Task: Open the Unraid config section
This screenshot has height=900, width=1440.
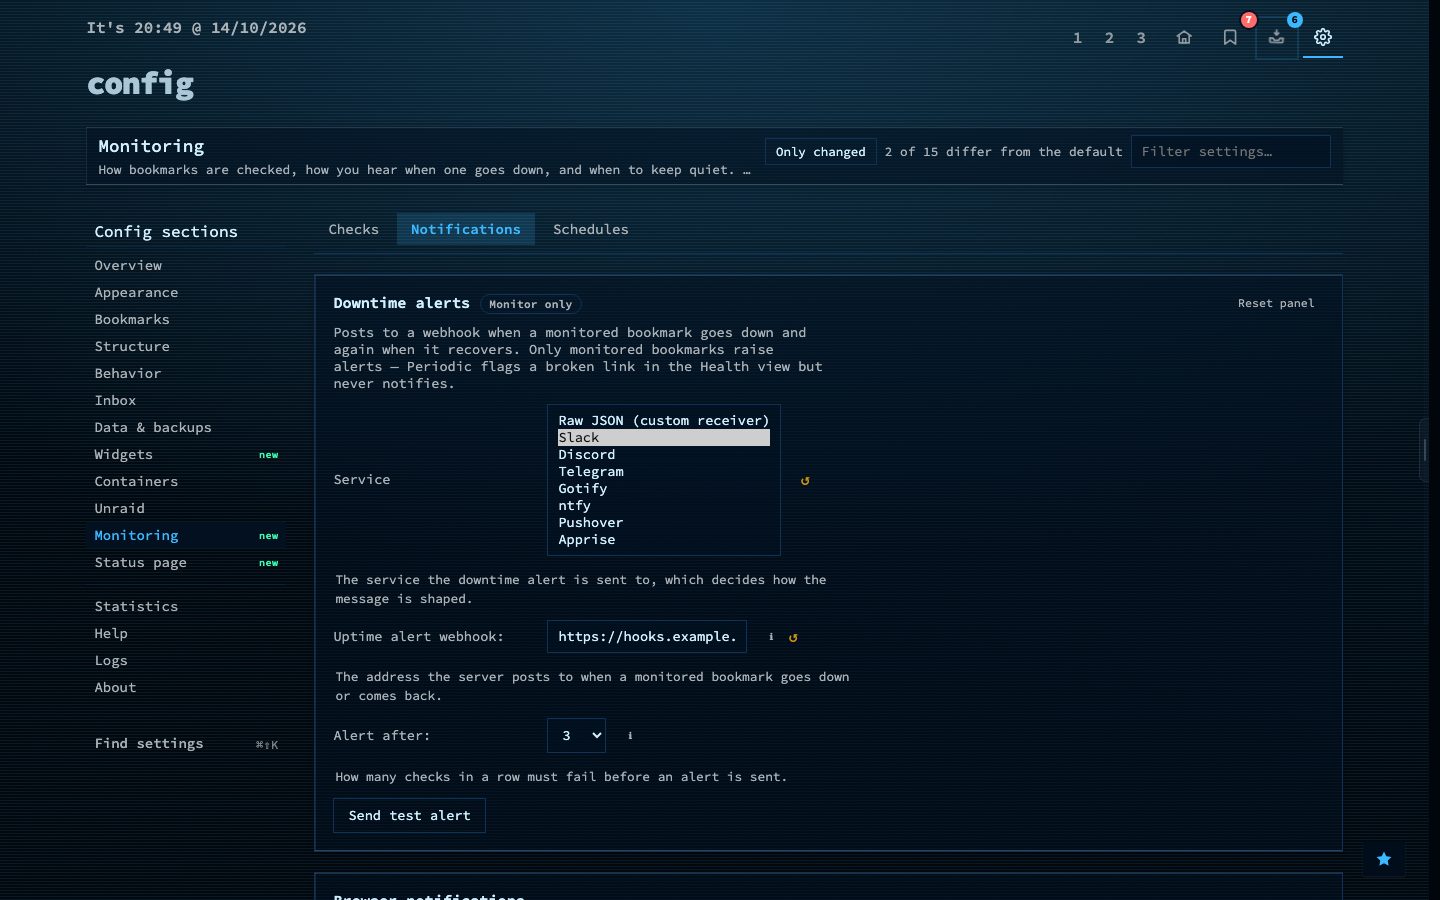Action: tap(186, 509)
